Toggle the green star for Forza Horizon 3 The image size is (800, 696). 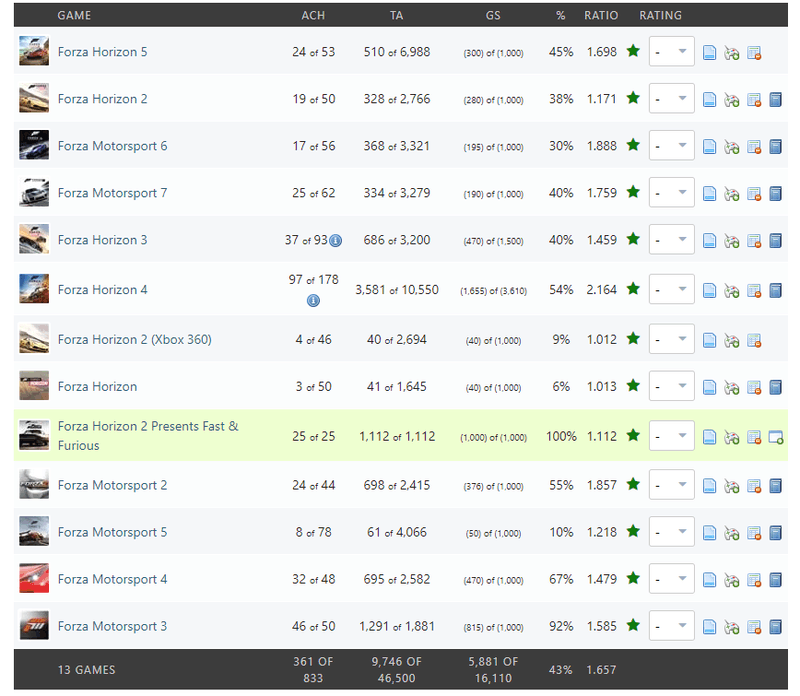(633, 238)
